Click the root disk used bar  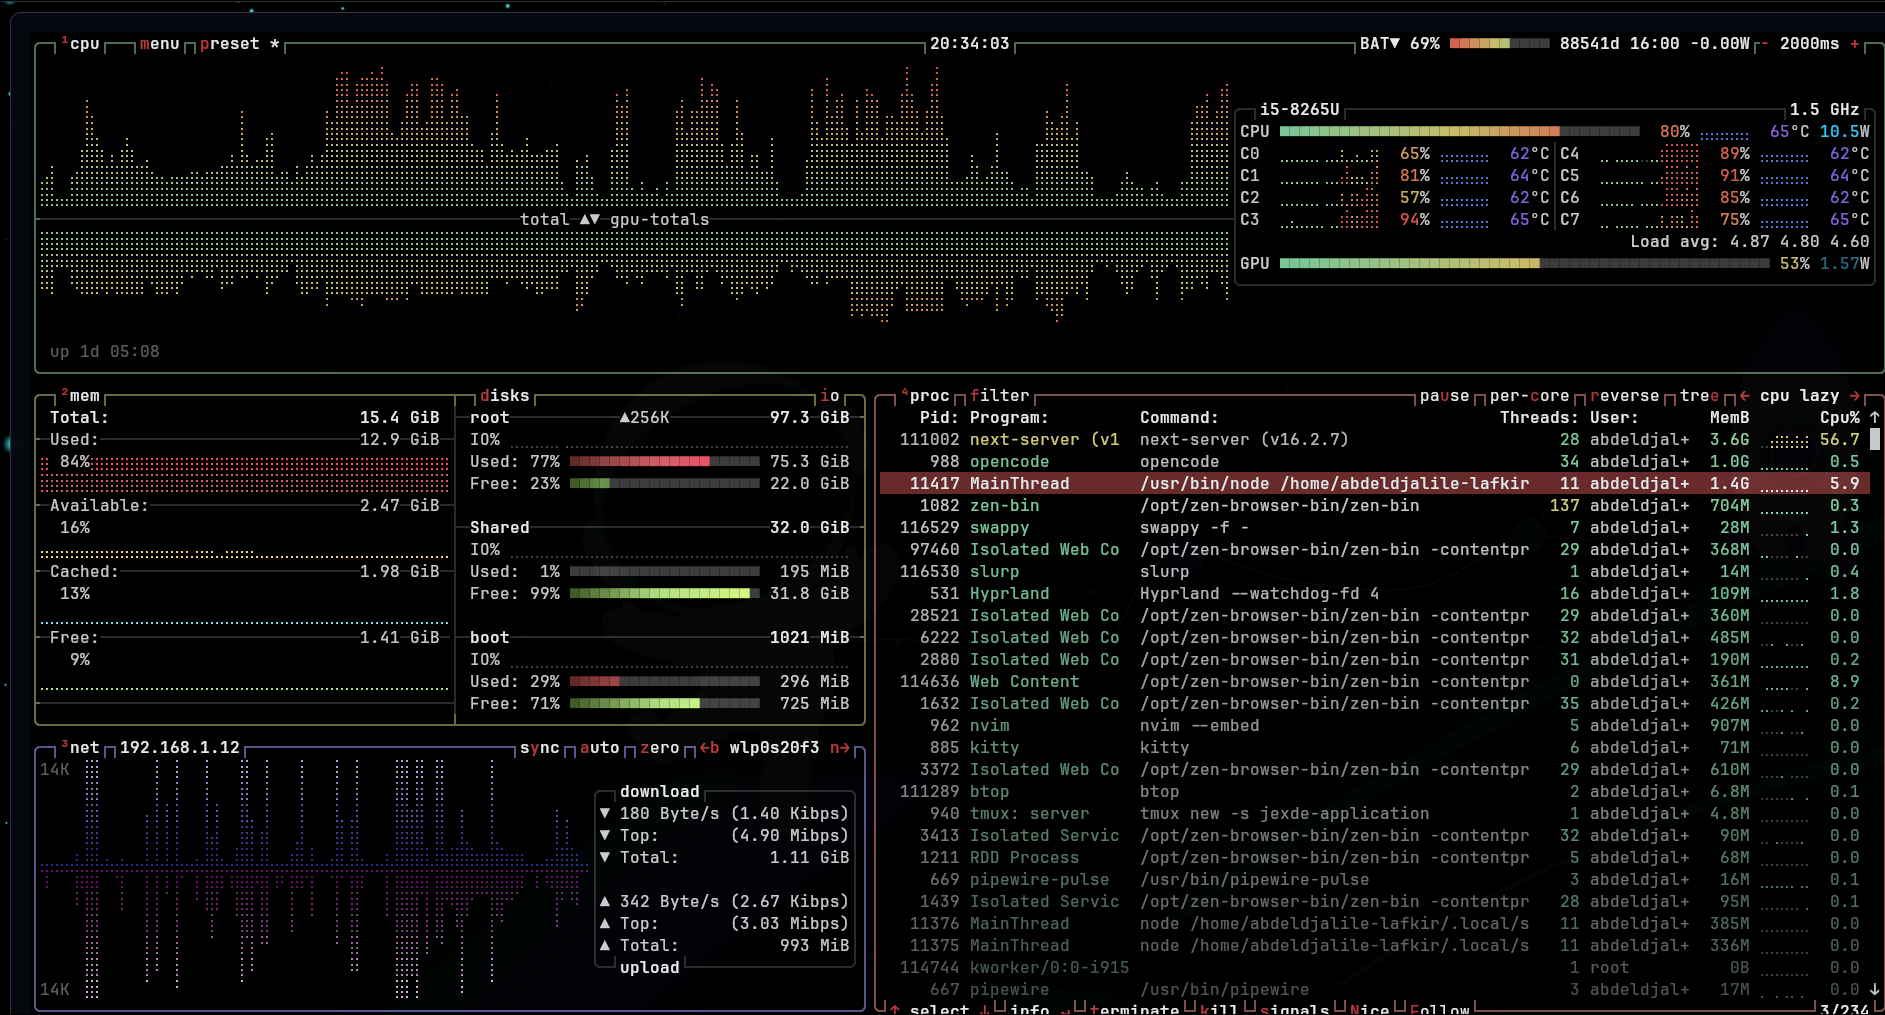[665, 462]
